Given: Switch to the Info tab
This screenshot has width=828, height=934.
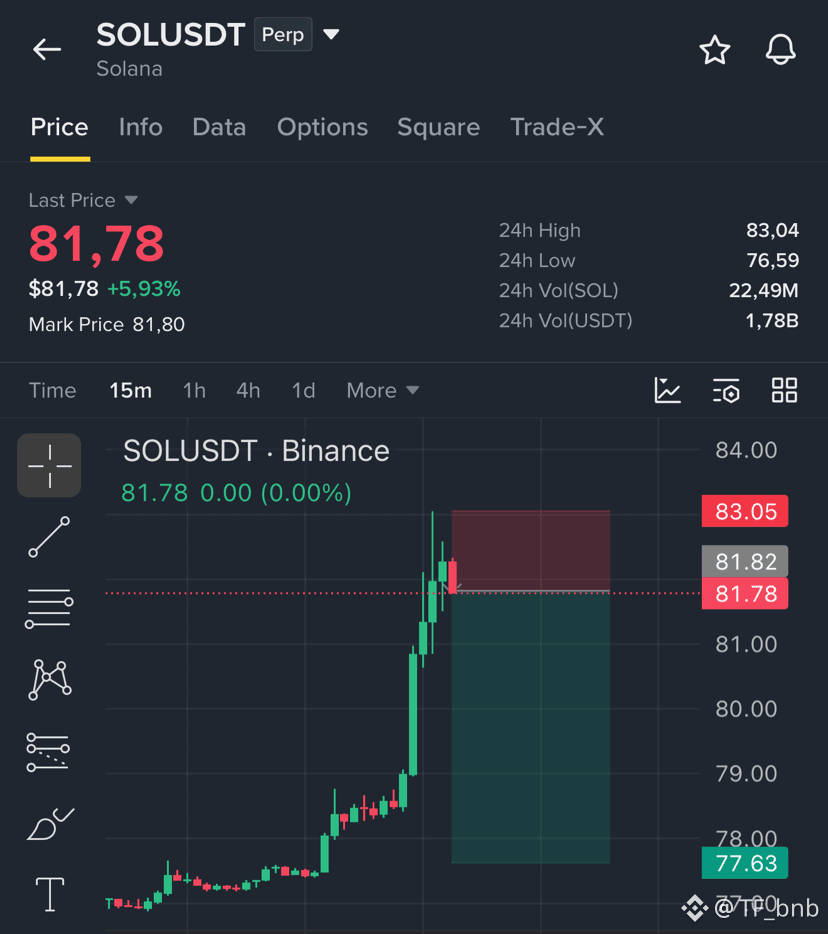Looking at the screenshot, I should (x=141, y=127).
